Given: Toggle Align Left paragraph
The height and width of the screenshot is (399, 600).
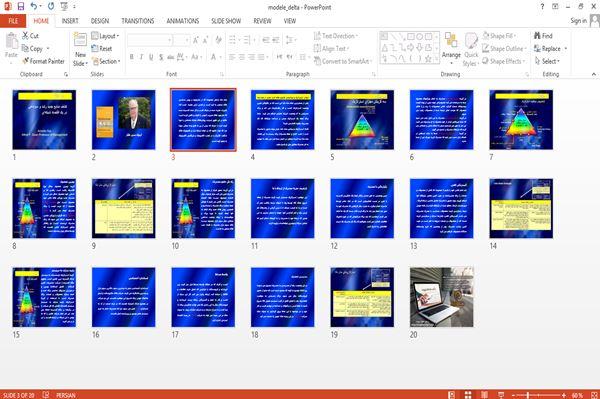Looking at the screenshot, I should 232,57.
